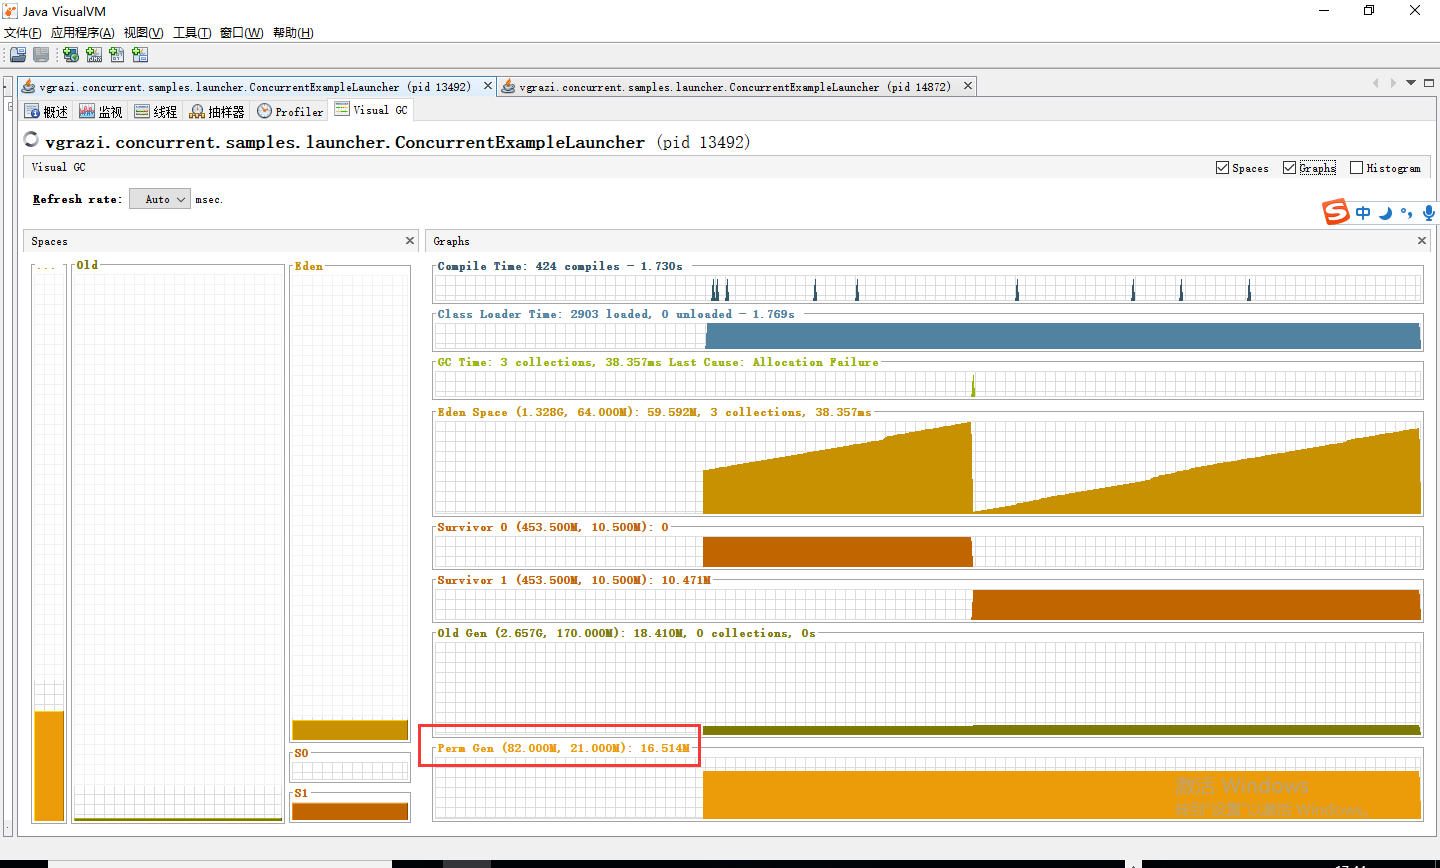Click the Load snapshot toolbar icon
Image resolution: width=1440 pixels, height=868 pixels.
coord(18,55)
